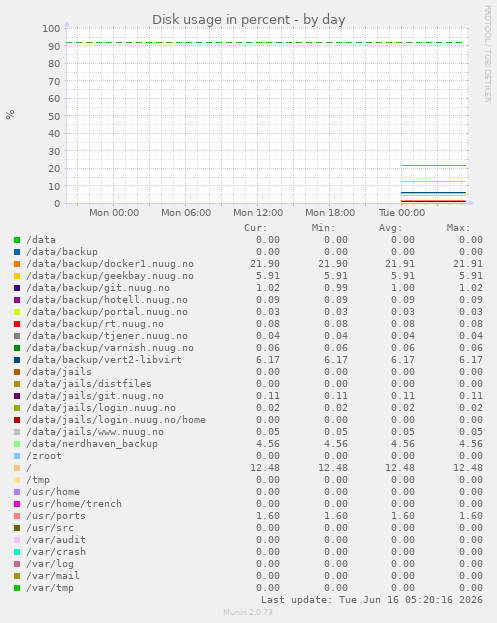The height and width of the screenshot is (623, 497).
Task: Select the /data/backup/docker1.nuug.no label
Action: pyautogui.click(x=110, y=264)
